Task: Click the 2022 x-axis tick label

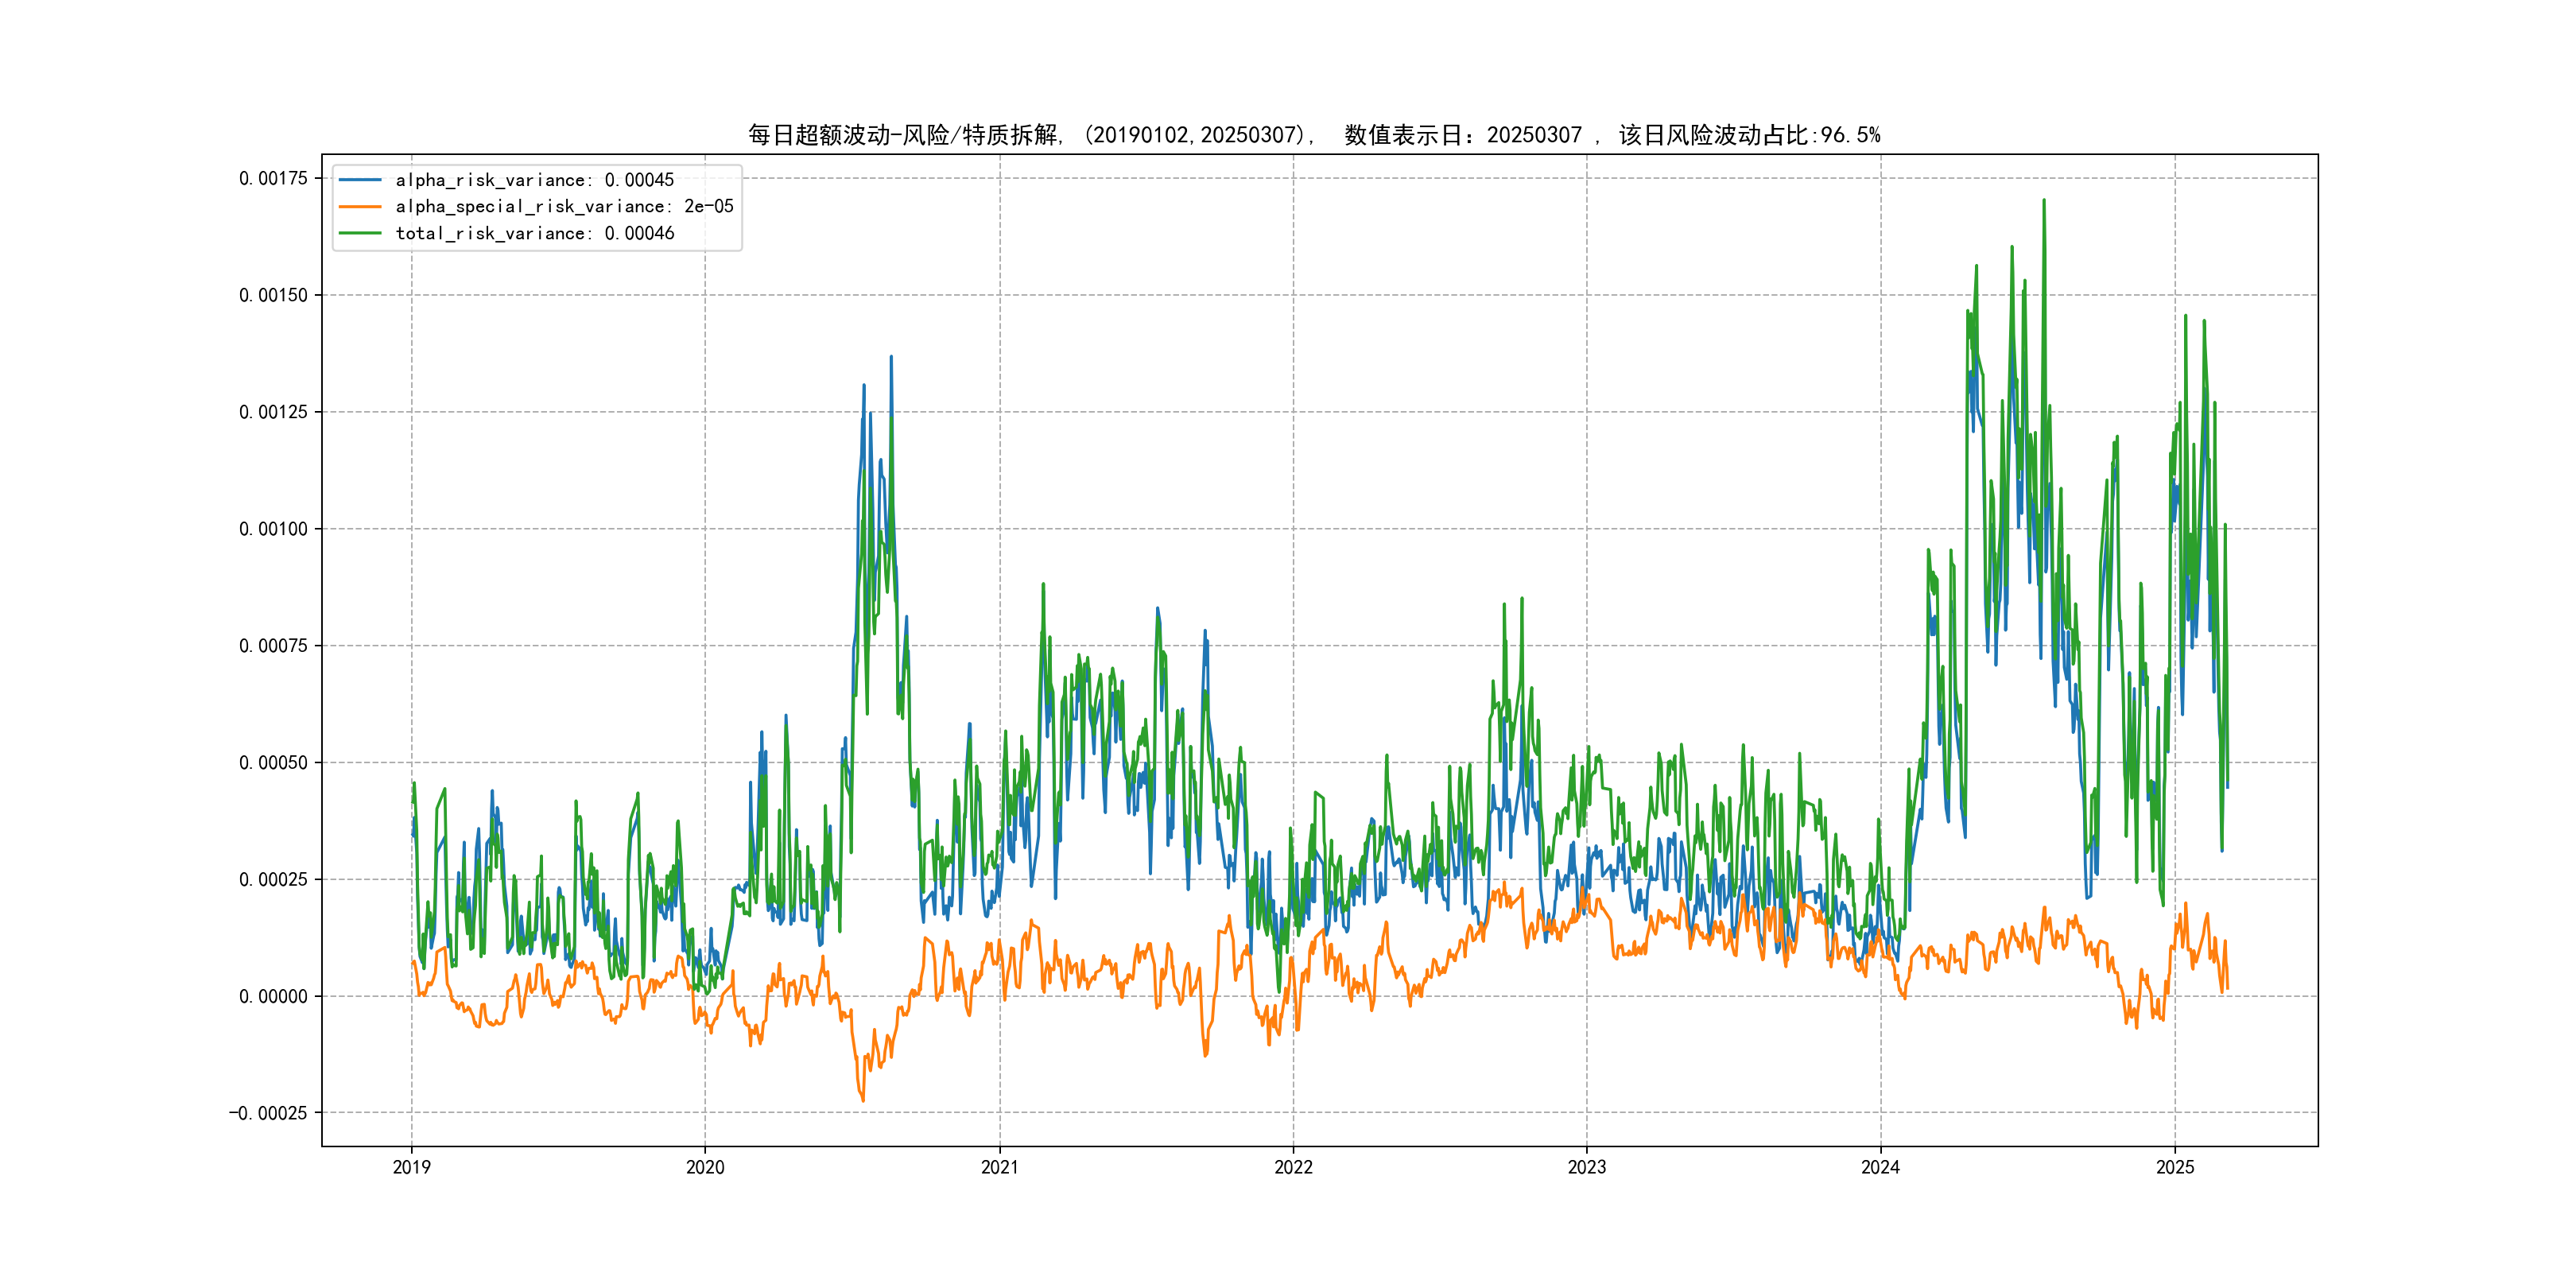Action: 1293,1168
